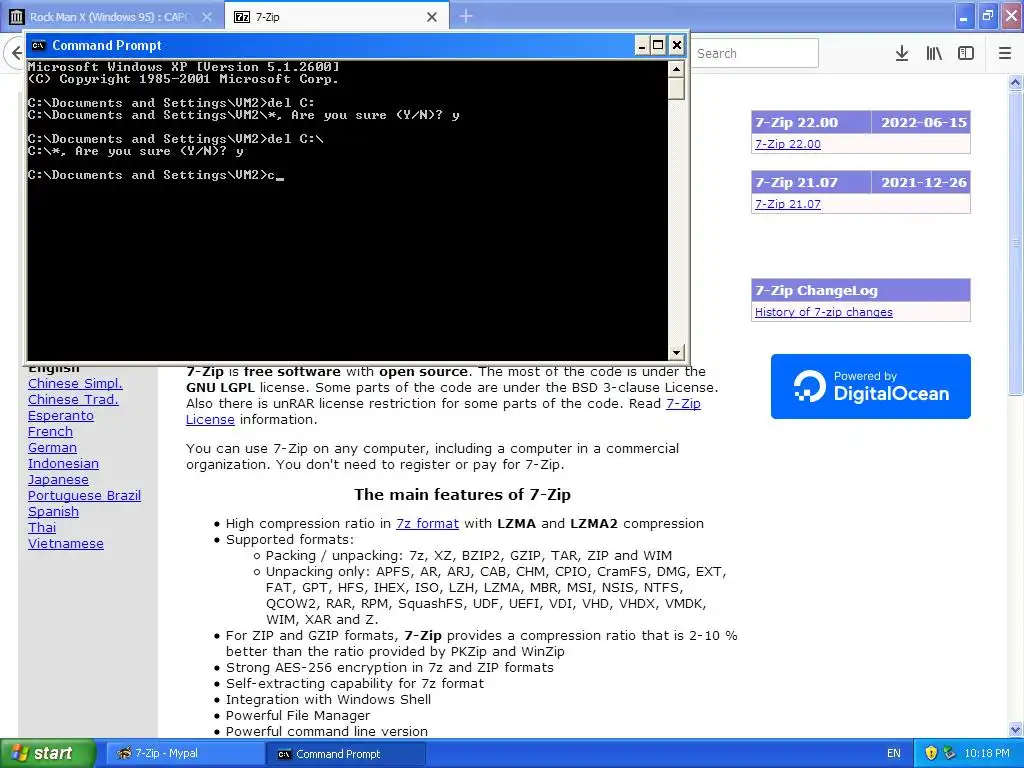Viewport: 1024px width, 768px height.
Task: Click the 7-Zip ChangeLog header
Action: click(x=861, y=291)
